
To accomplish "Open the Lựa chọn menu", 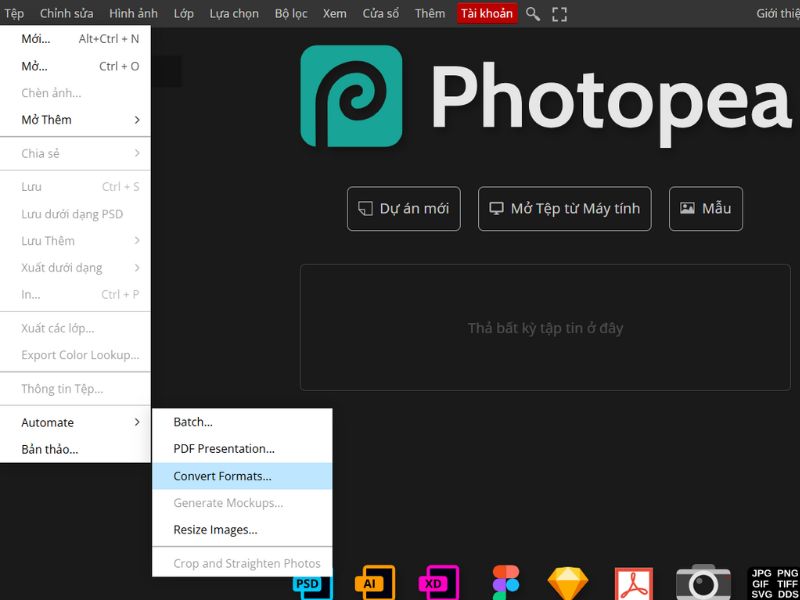I will pos(234,14).
